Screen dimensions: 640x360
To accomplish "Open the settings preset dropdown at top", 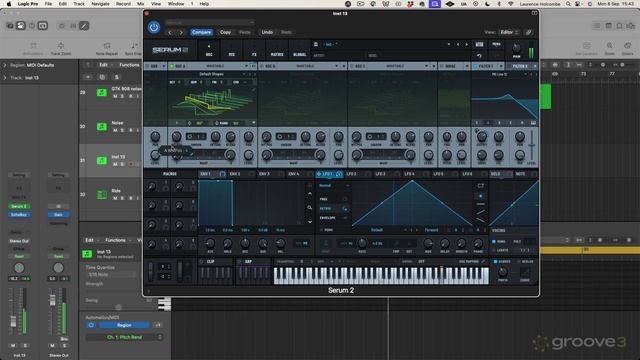I will 210,22.
